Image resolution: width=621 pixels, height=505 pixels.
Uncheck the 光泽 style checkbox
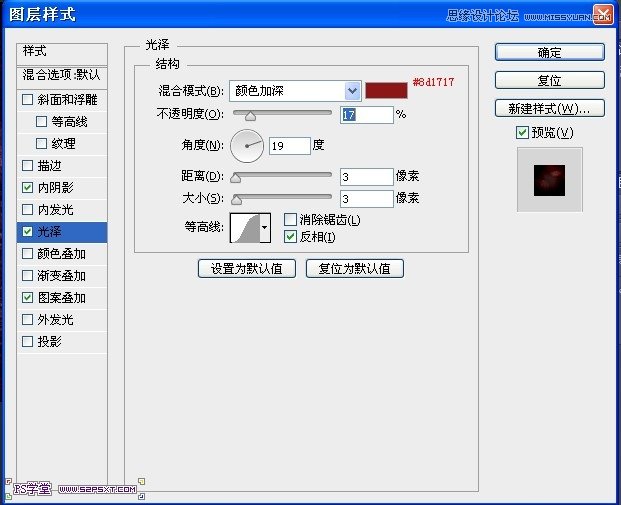pyautogui.click(x=27, y=232)
